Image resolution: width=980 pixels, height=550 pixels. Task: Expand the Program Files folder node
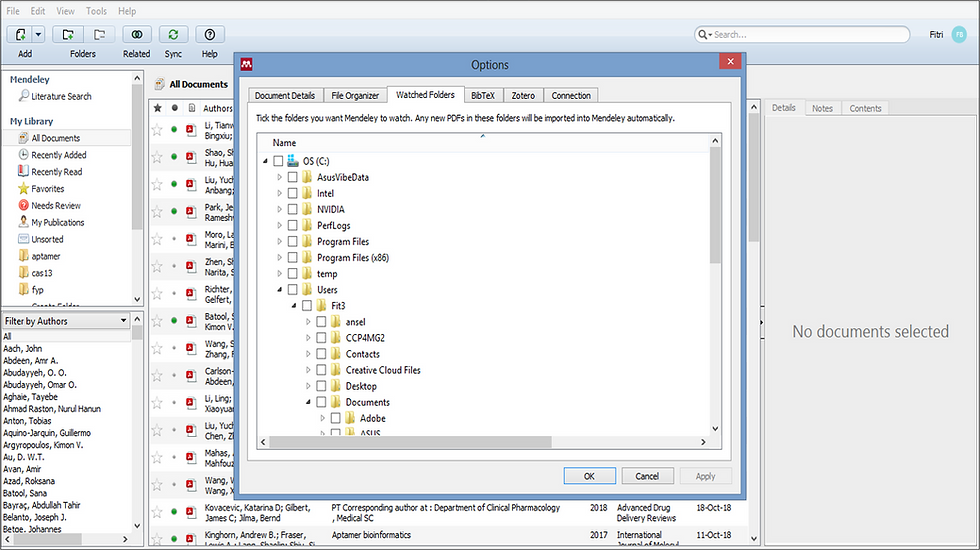(279, 242)
